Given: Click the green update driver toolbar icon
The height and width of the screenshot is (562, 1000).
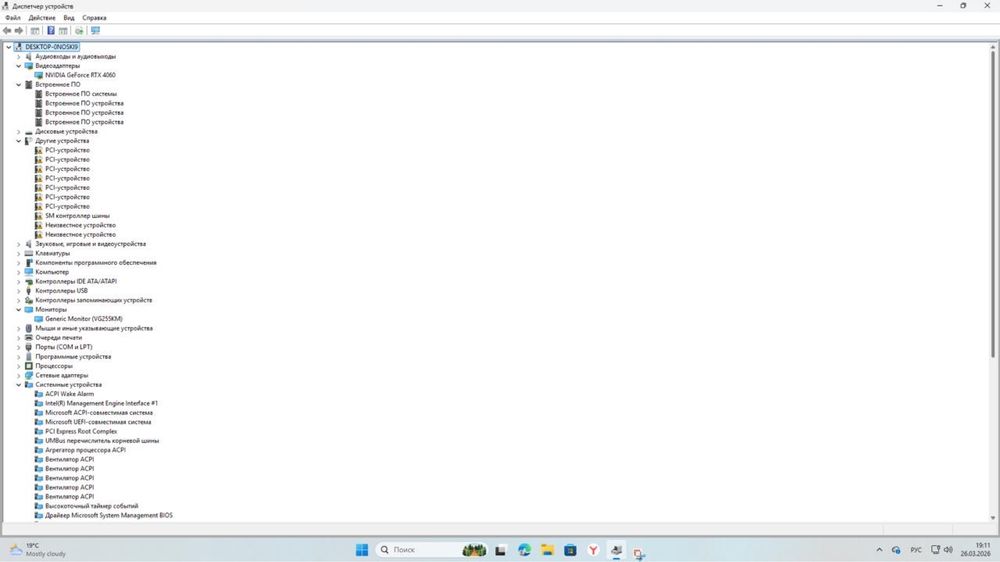Looking at the screenshot, I should click(x=79, y=31).
